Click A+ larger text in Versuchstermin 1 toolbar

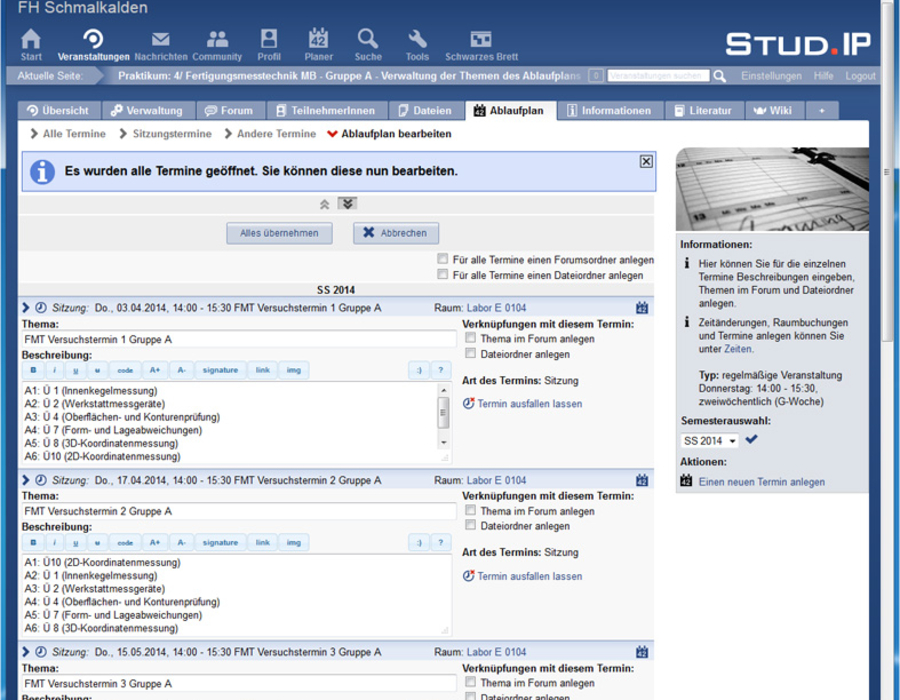(155, 370)
